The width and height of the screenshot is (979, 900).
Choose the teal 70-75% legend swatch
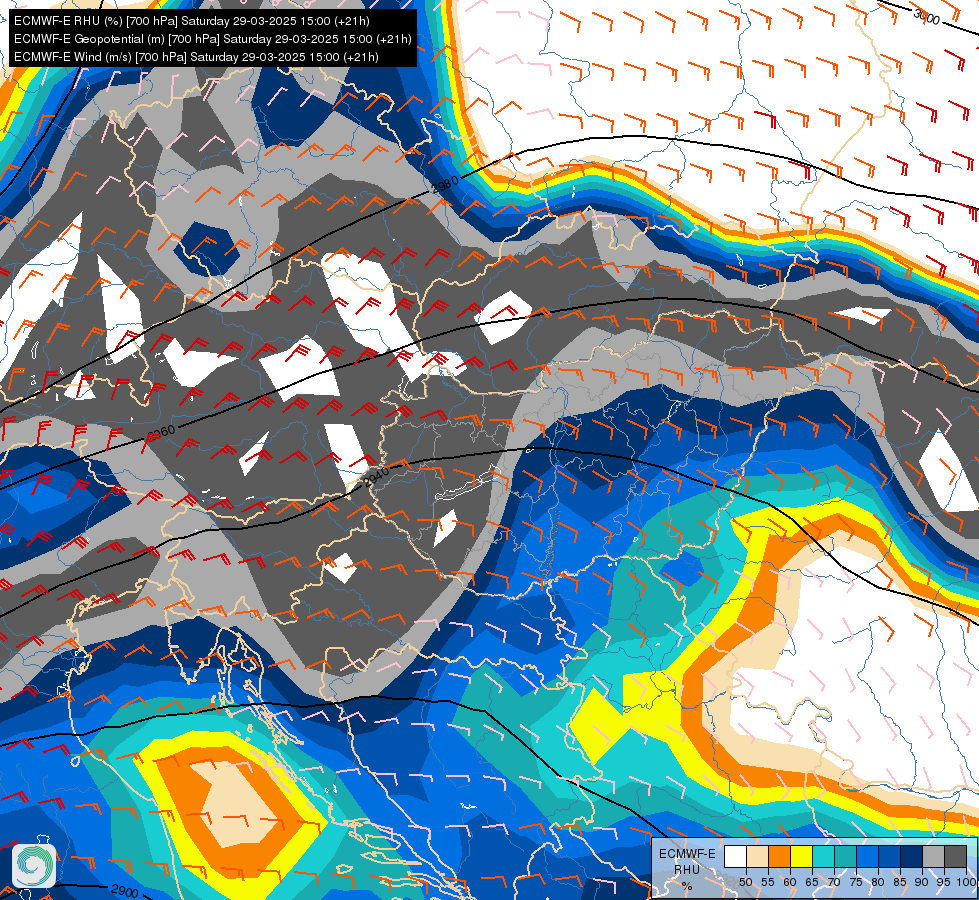click(845, 856)
